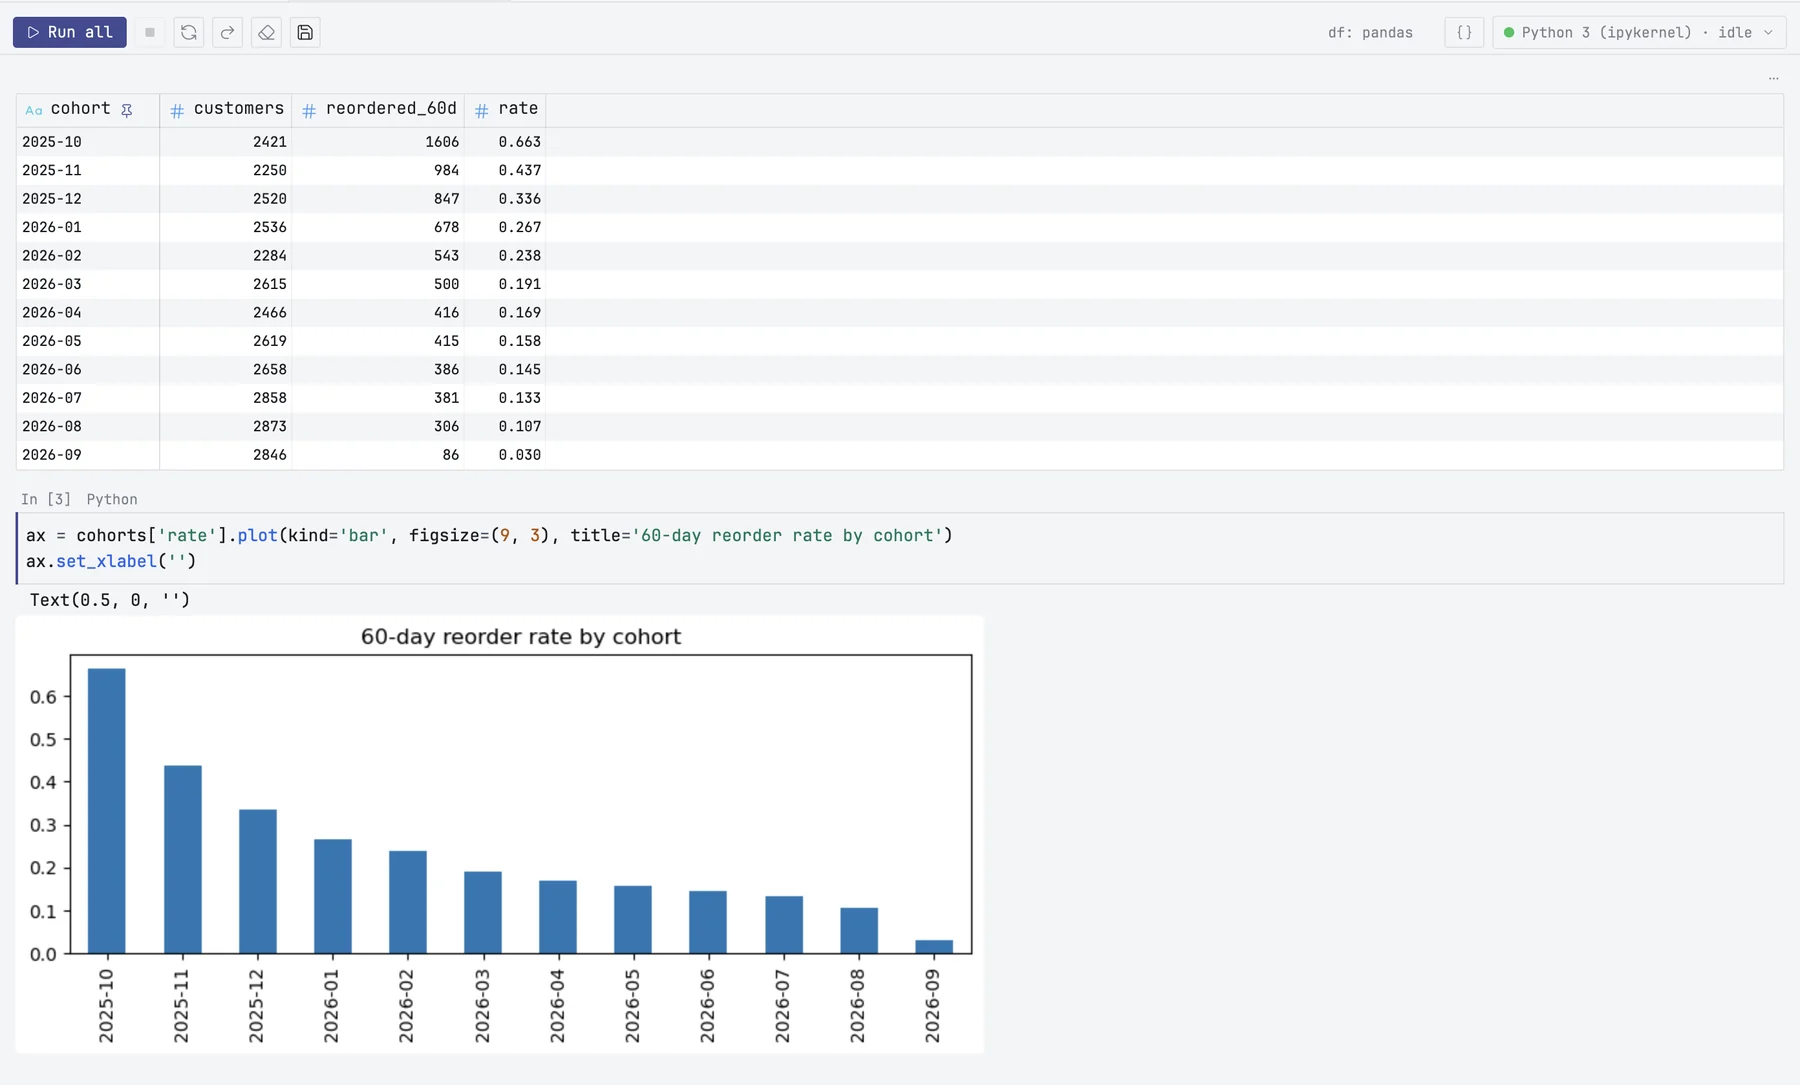Click the pin icon on the cohort column
This screenshot has width=1800, height=1085.
pos(127,110)
